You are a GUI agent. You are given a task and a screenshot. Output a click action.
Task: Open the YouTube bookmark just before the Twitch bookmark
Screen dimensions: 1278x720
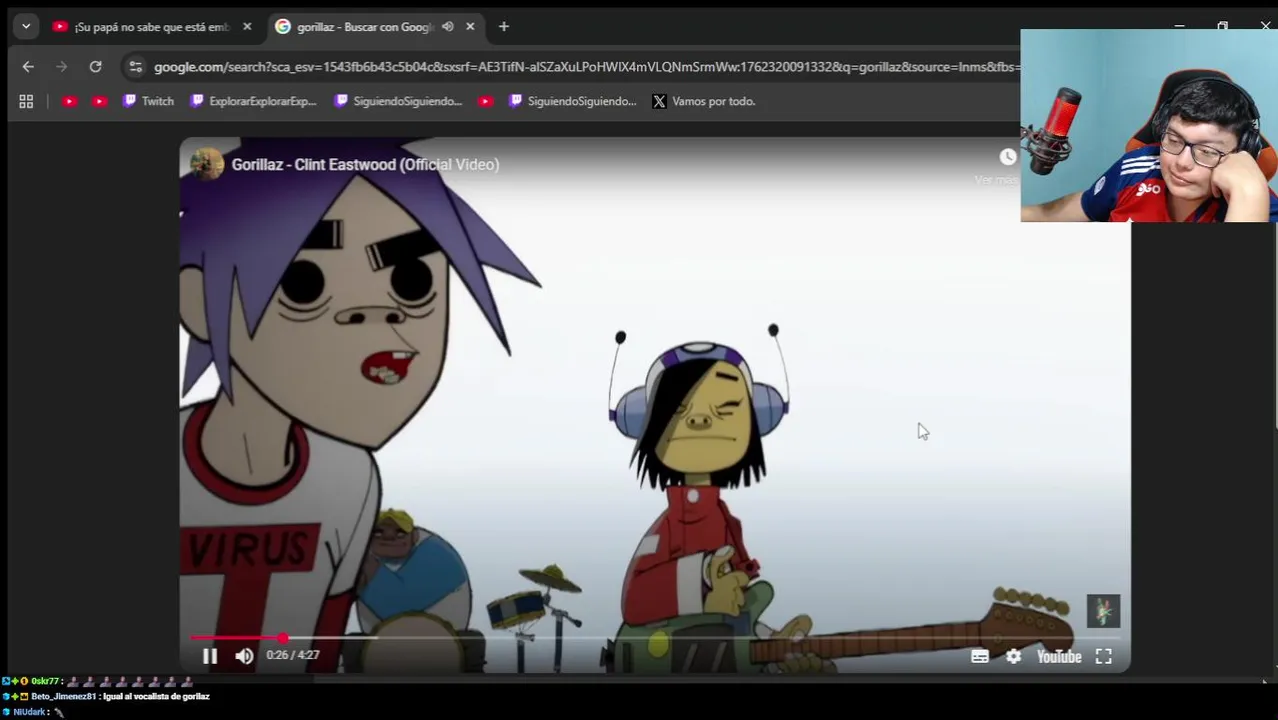tap(99, 101)
